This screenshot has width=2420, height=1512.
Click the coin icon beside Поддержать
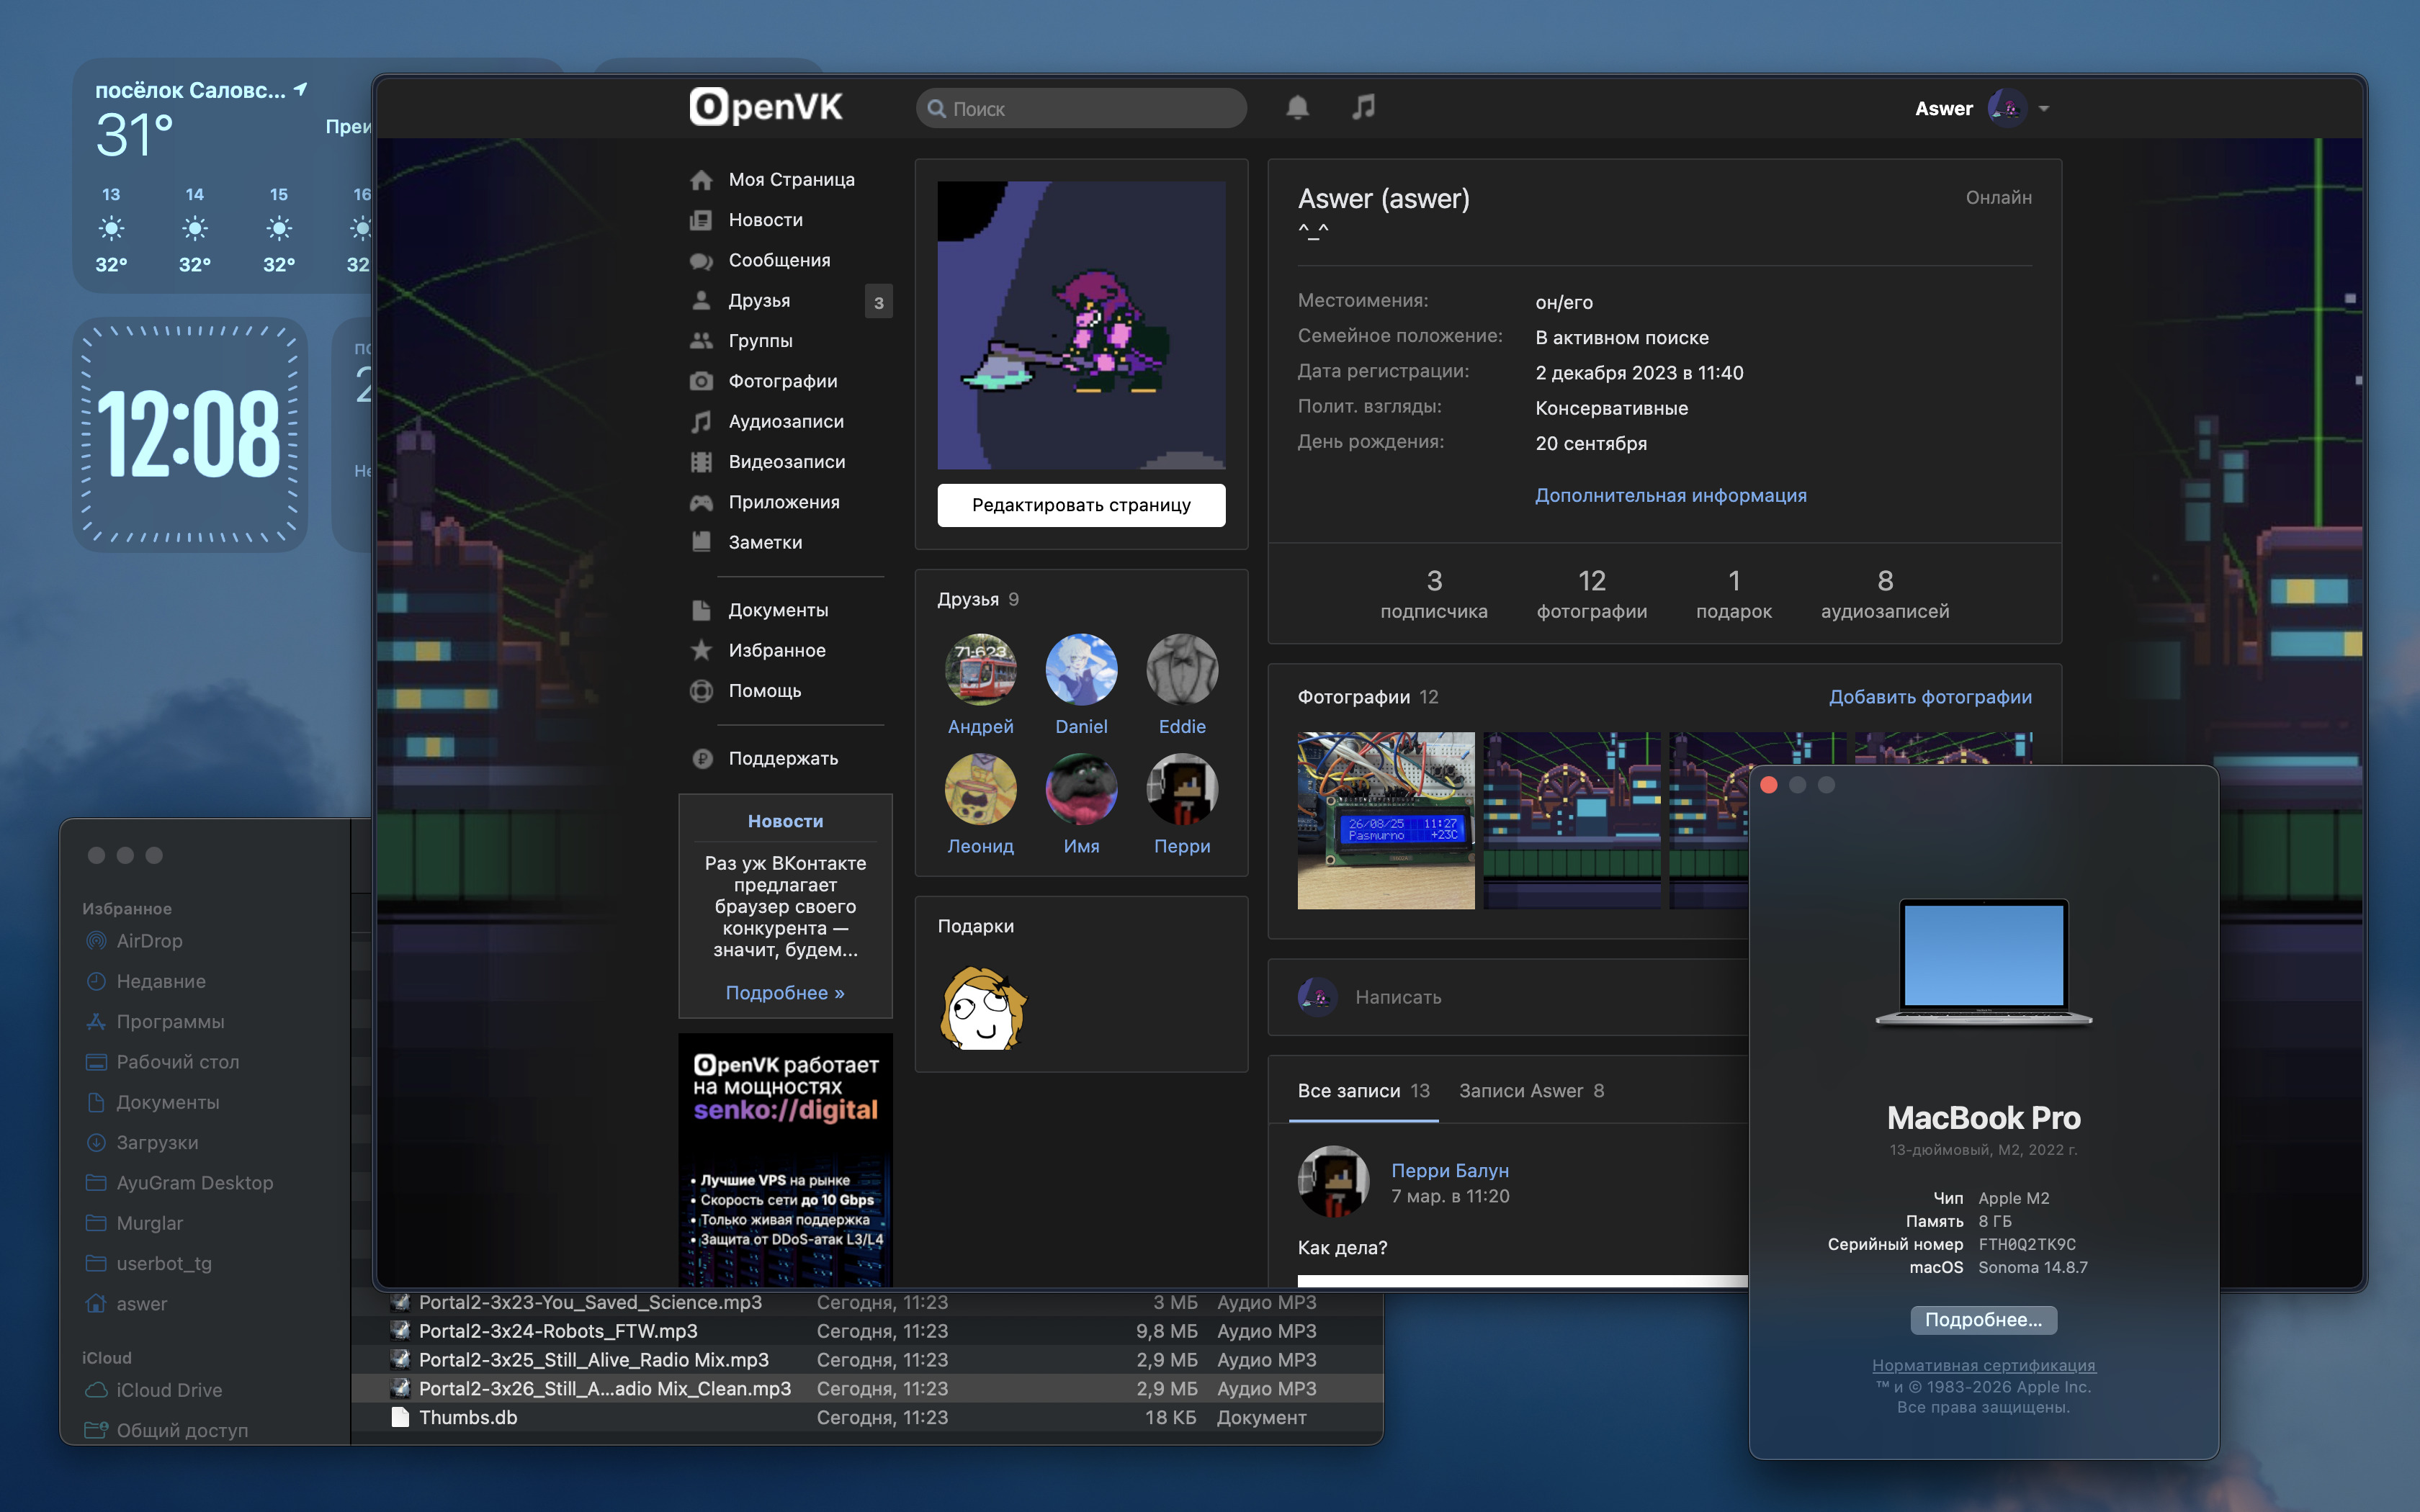point(701,759)
